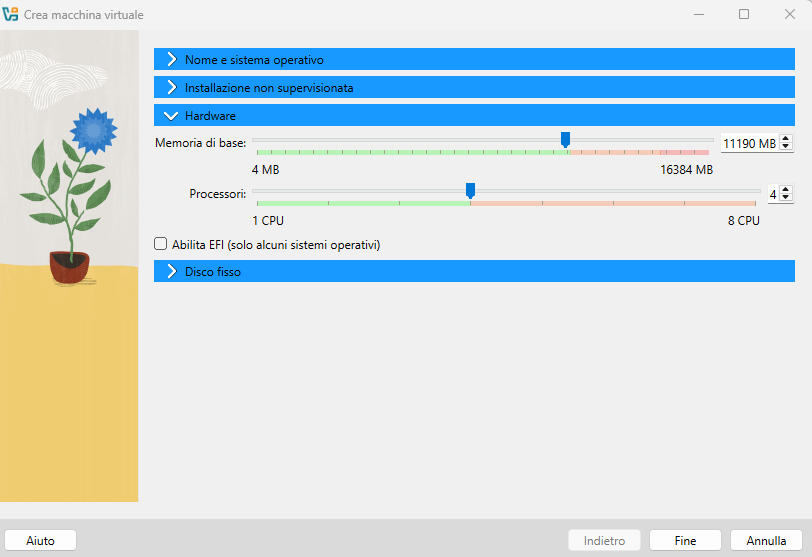The width and height of the screenshot is (812, 557).
Task: Click the memory size field showing 11190 MB
Action: (748, 143)
